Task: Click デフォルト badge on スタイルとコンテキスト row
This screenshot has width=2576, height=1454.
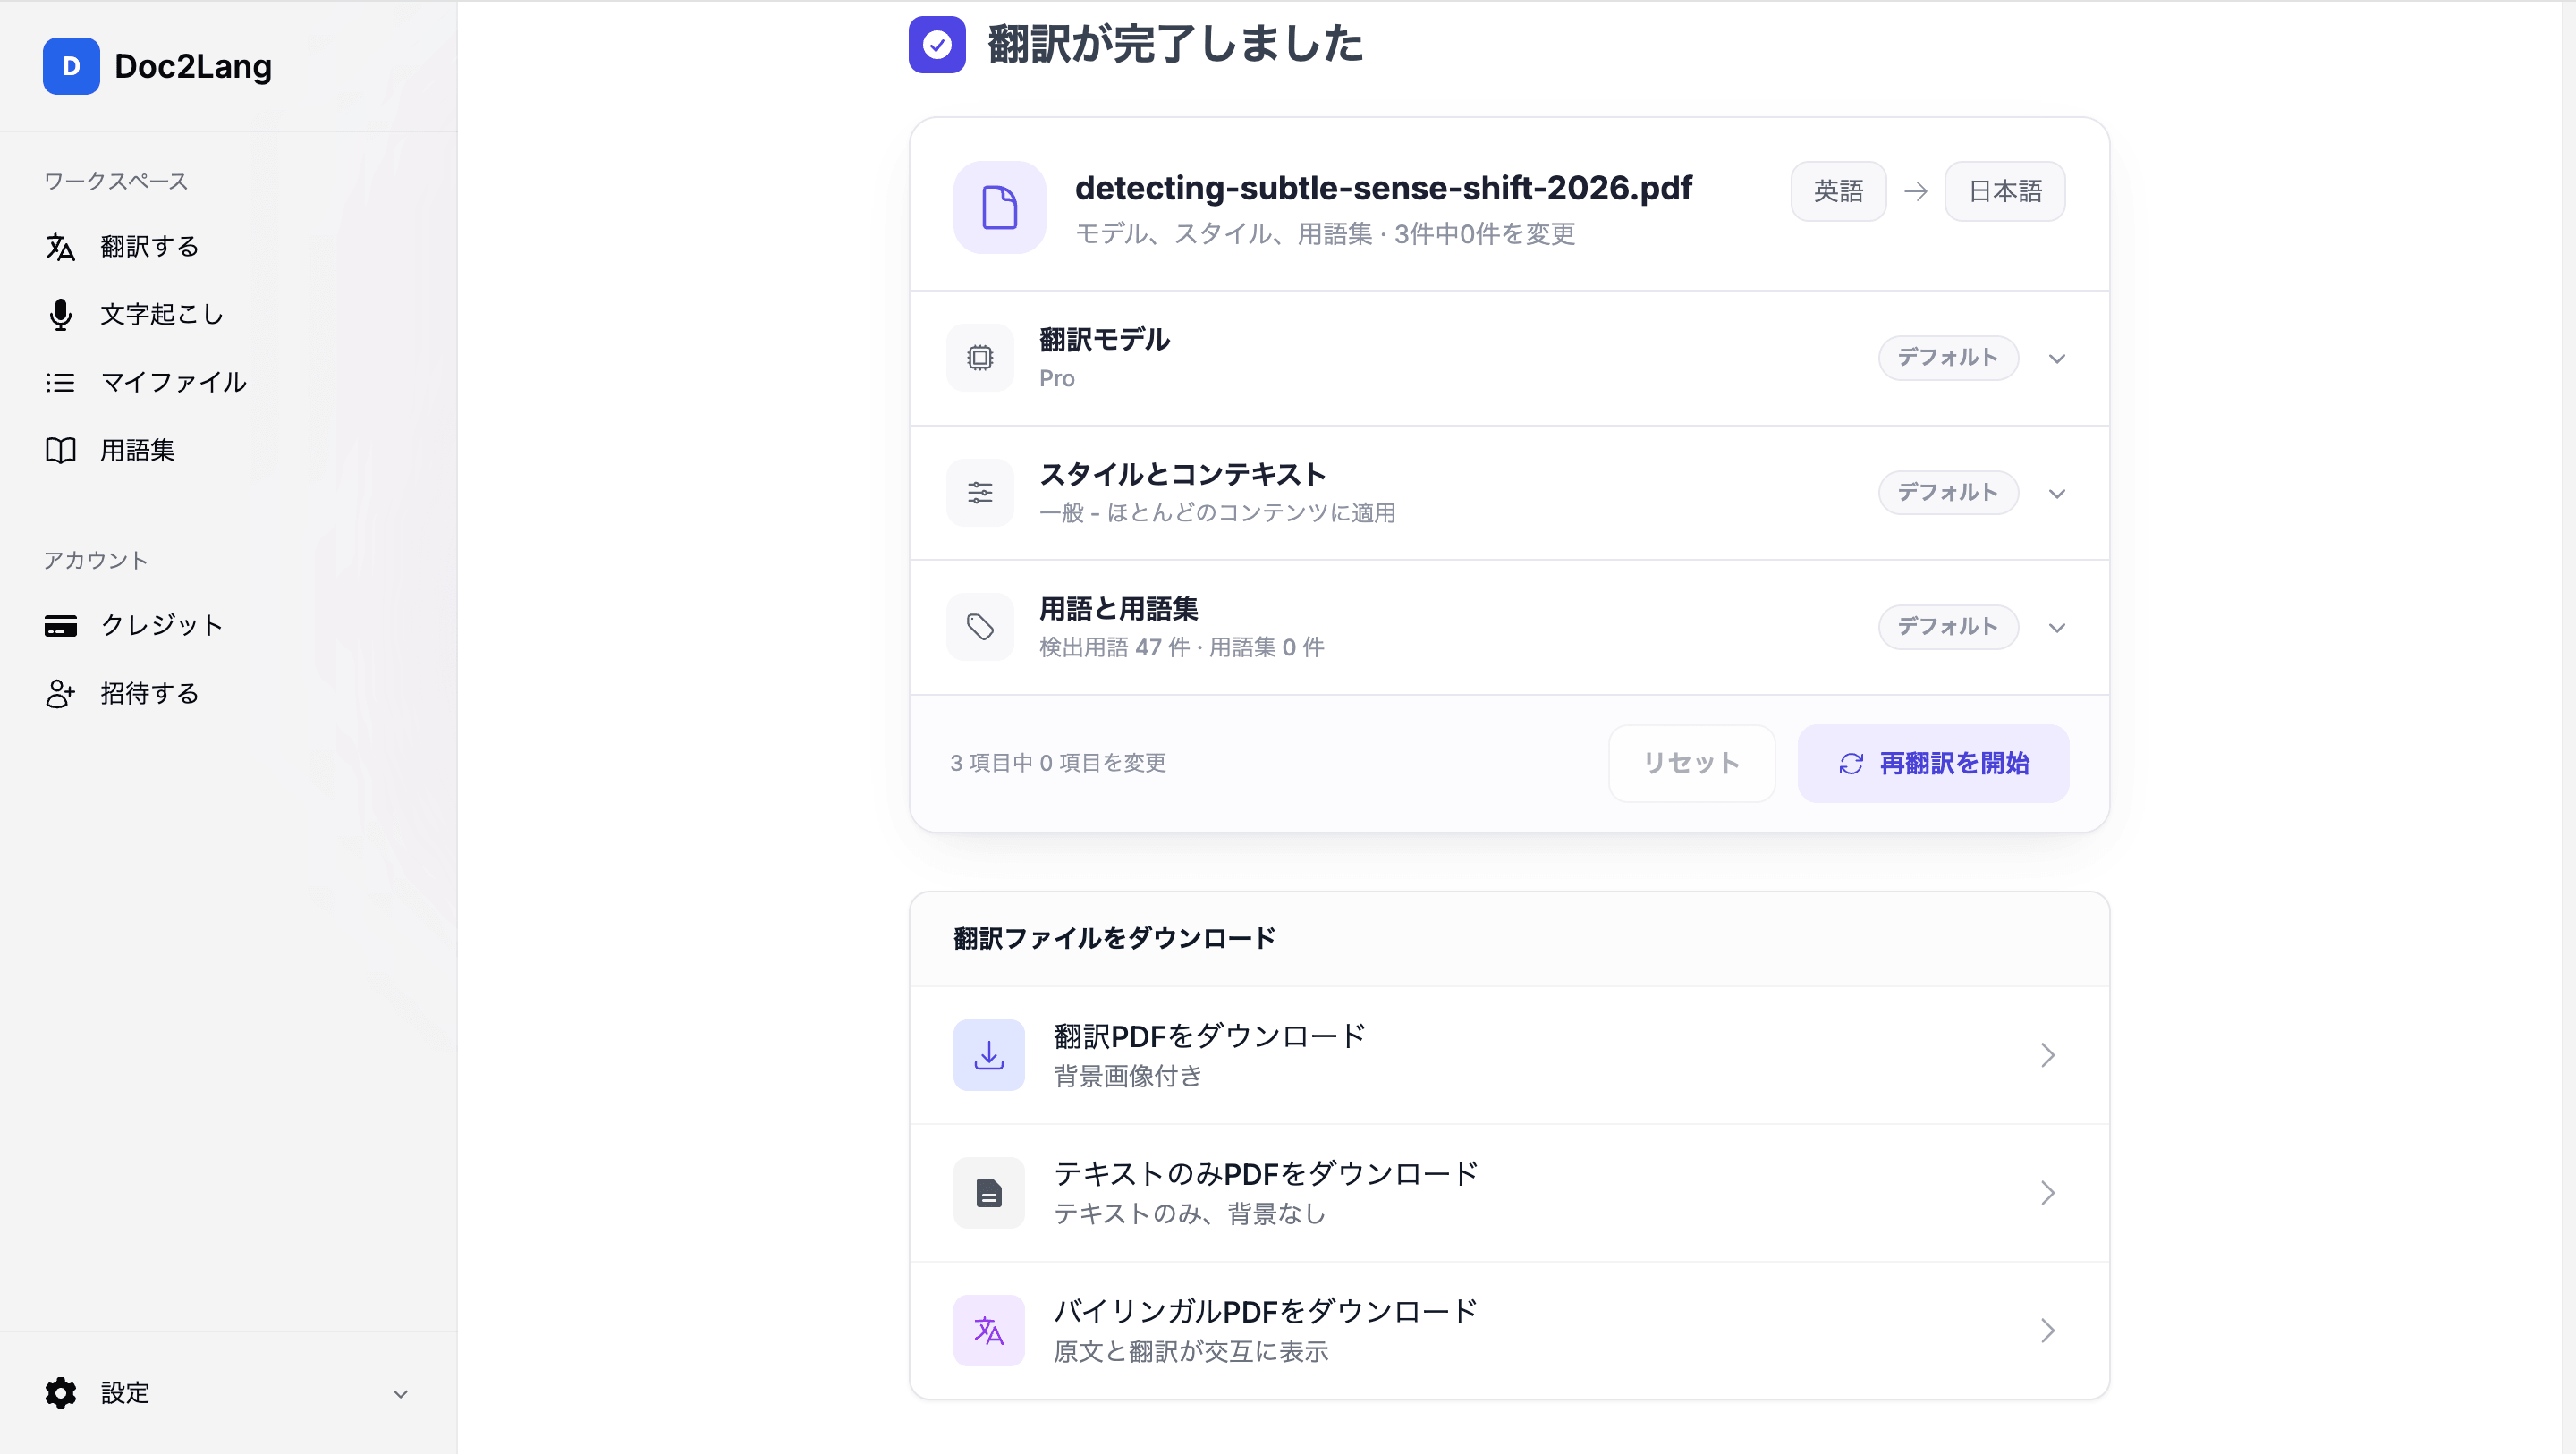Action: click(1948, 493)
